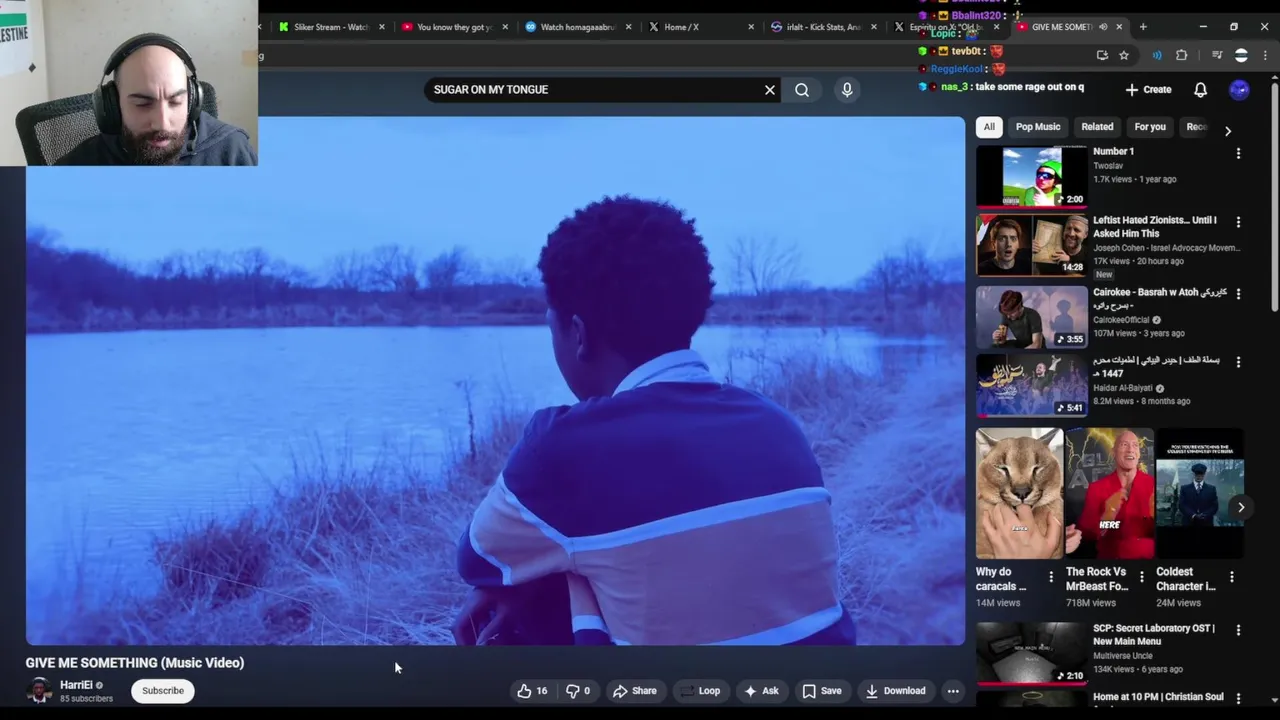This screenshot has width=1280, height=720.
Task: Open the browser profile icon
Action: coord(1241,56)
